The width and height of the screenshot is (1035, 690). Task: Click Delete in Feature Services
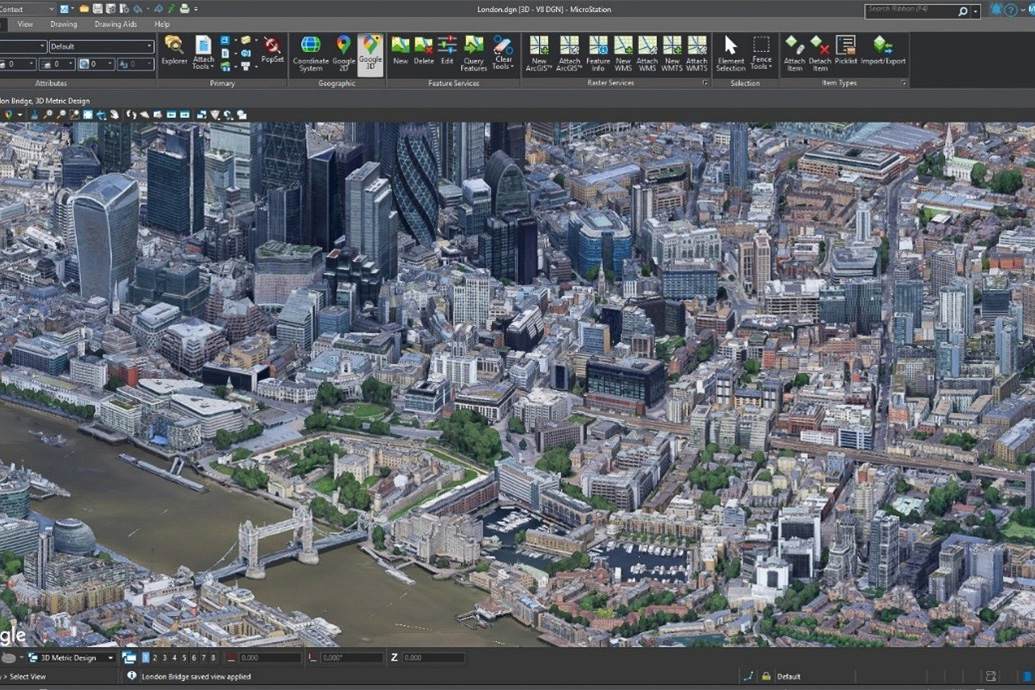pos(424,50)
